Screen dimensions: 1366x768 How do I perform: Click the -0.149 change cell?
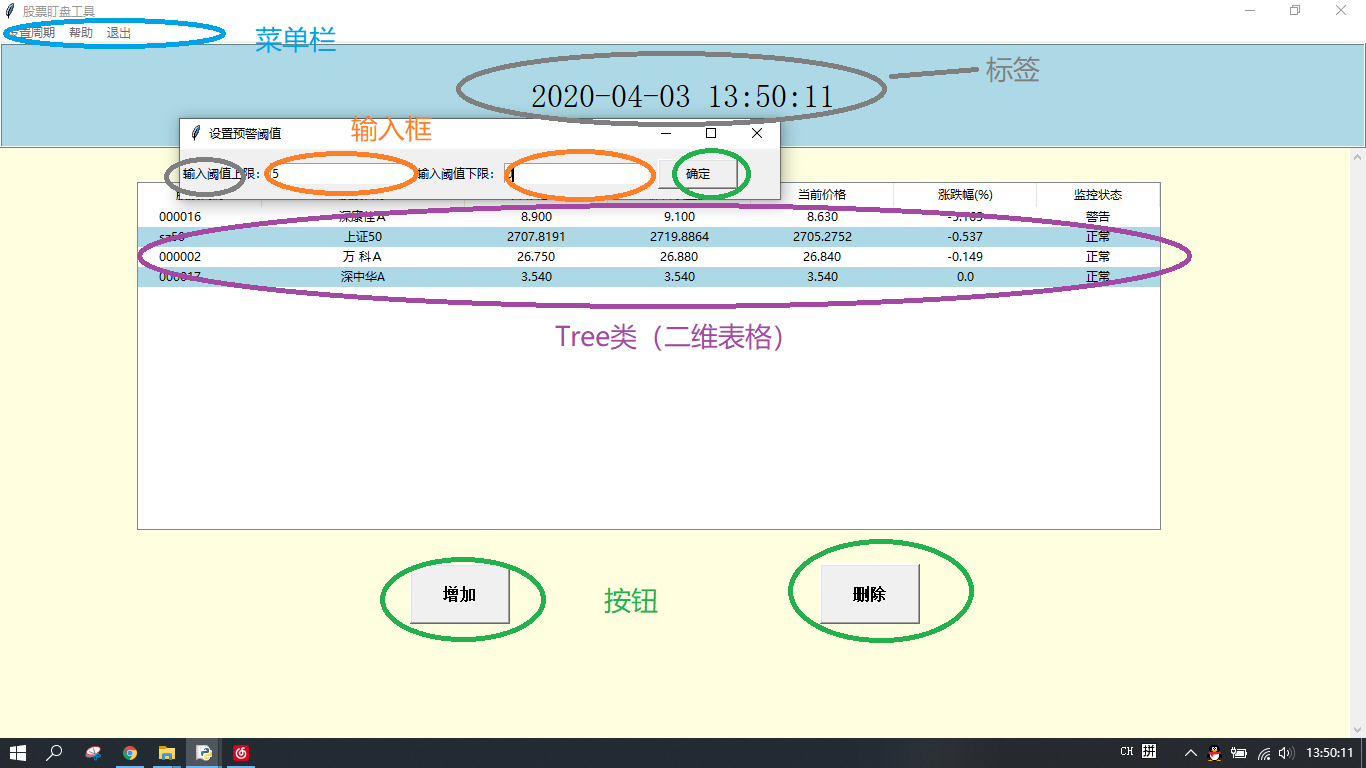[965, 257]
